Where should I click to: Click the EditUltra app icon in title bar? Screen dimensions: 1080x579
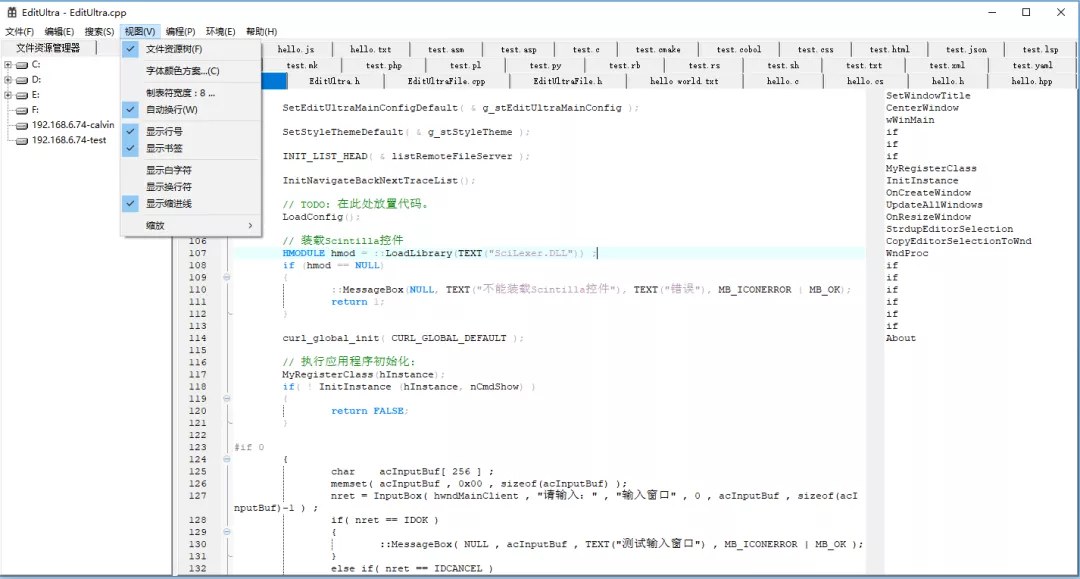[12, 12]
